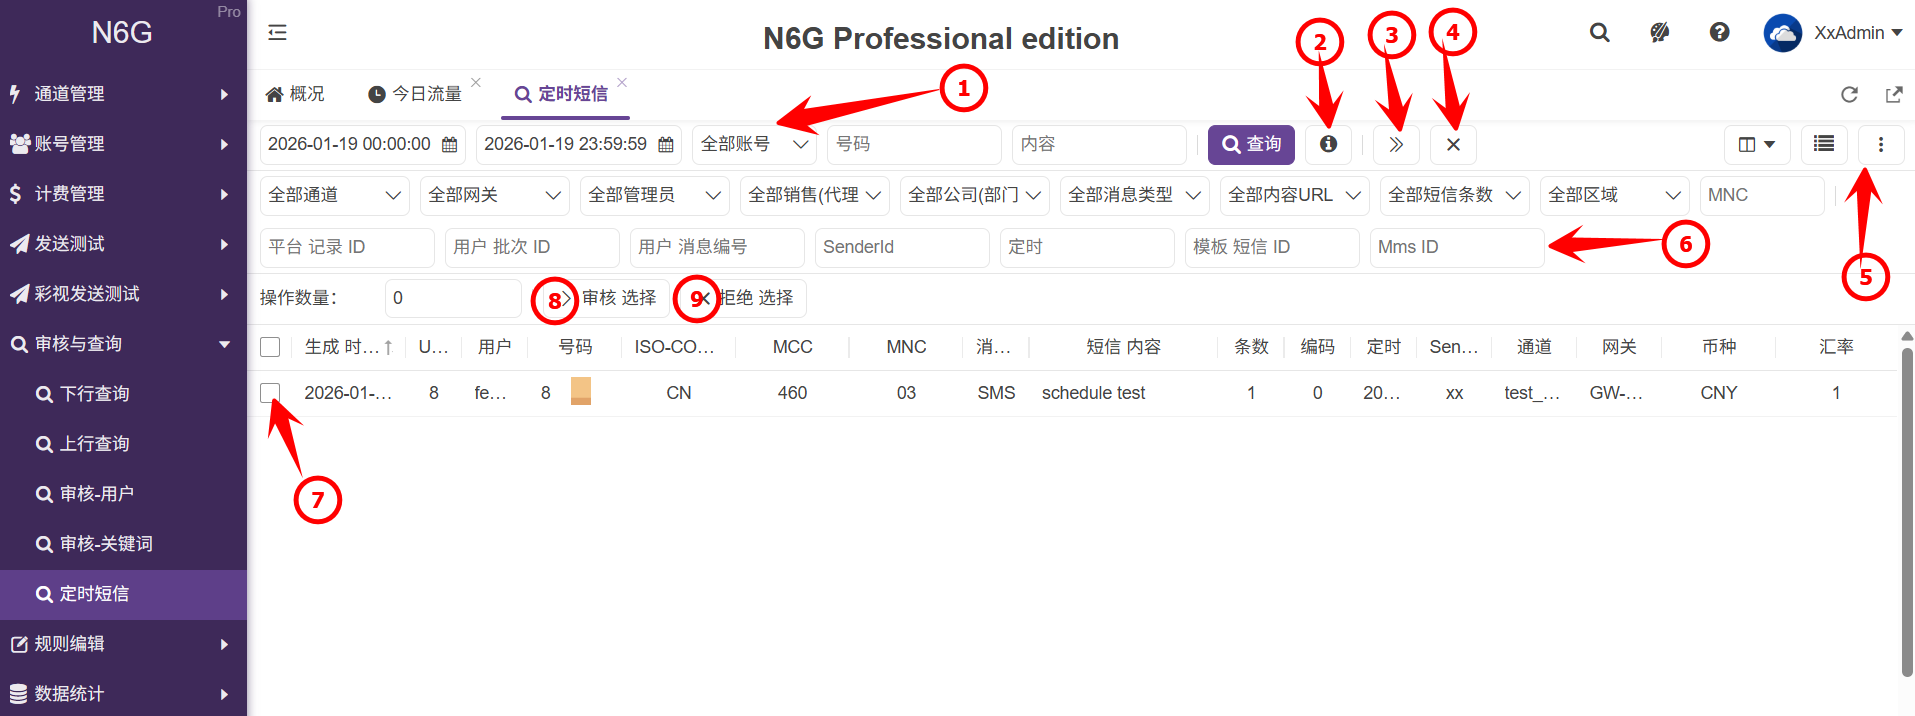Tick the select-all checkbox in table header

click(x=270, y=347)
